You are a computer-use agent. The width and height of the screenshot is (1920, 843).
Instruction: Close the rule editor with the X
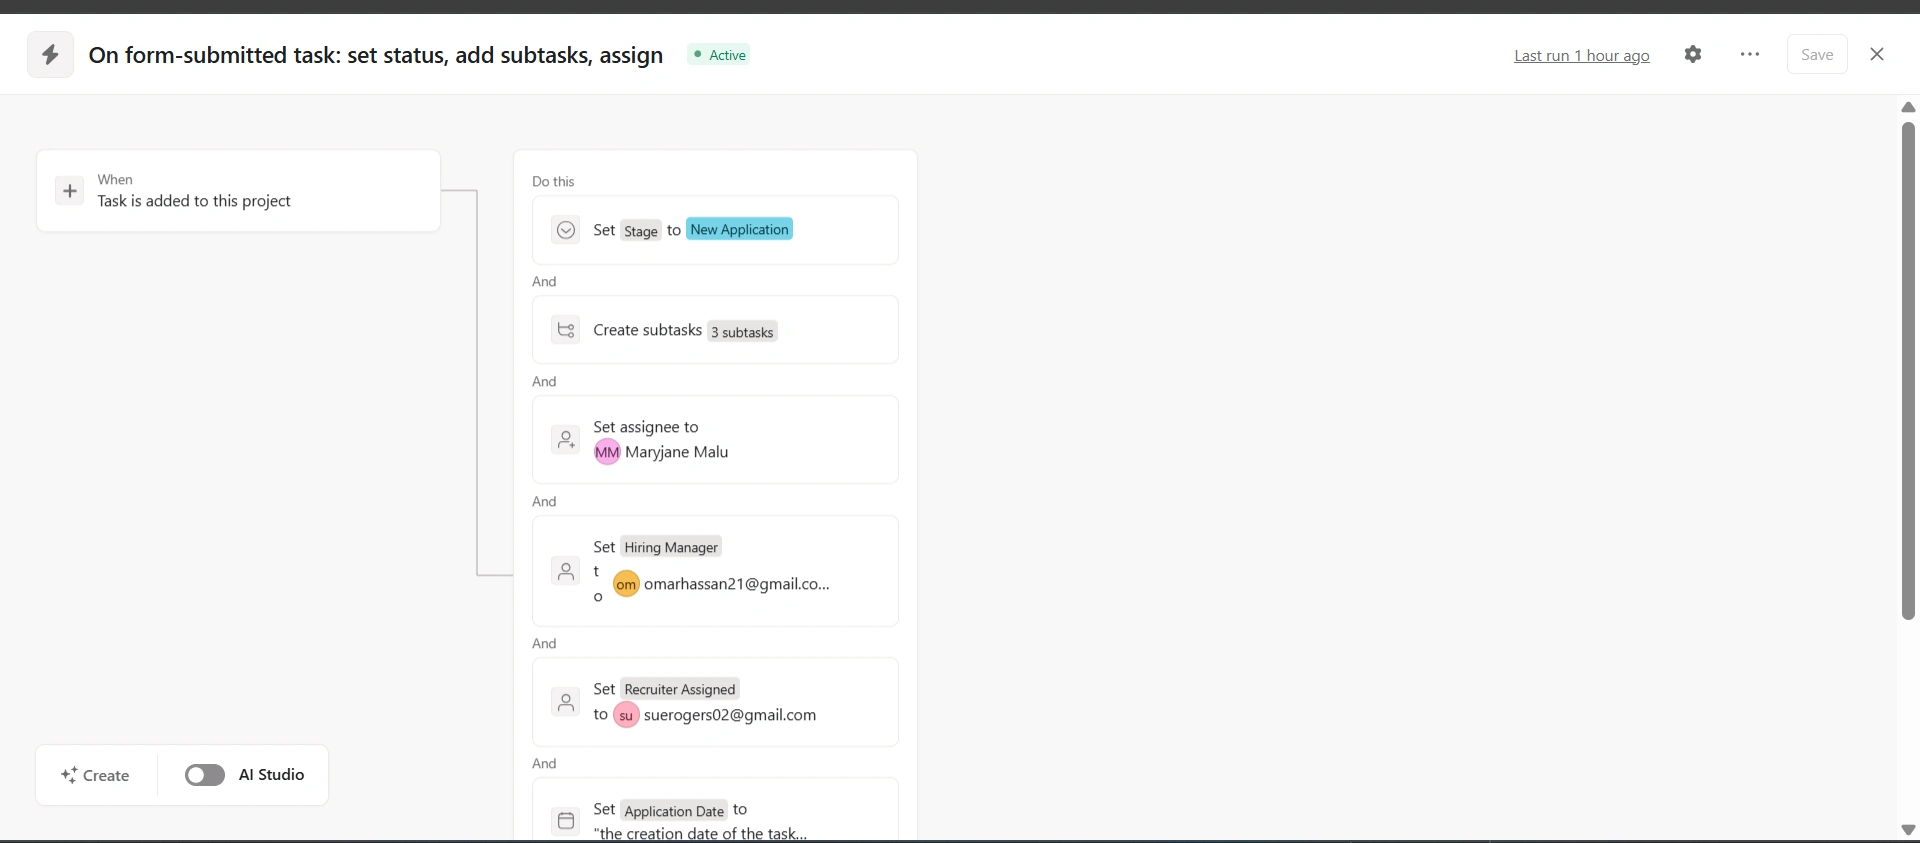pos(1877,55)
